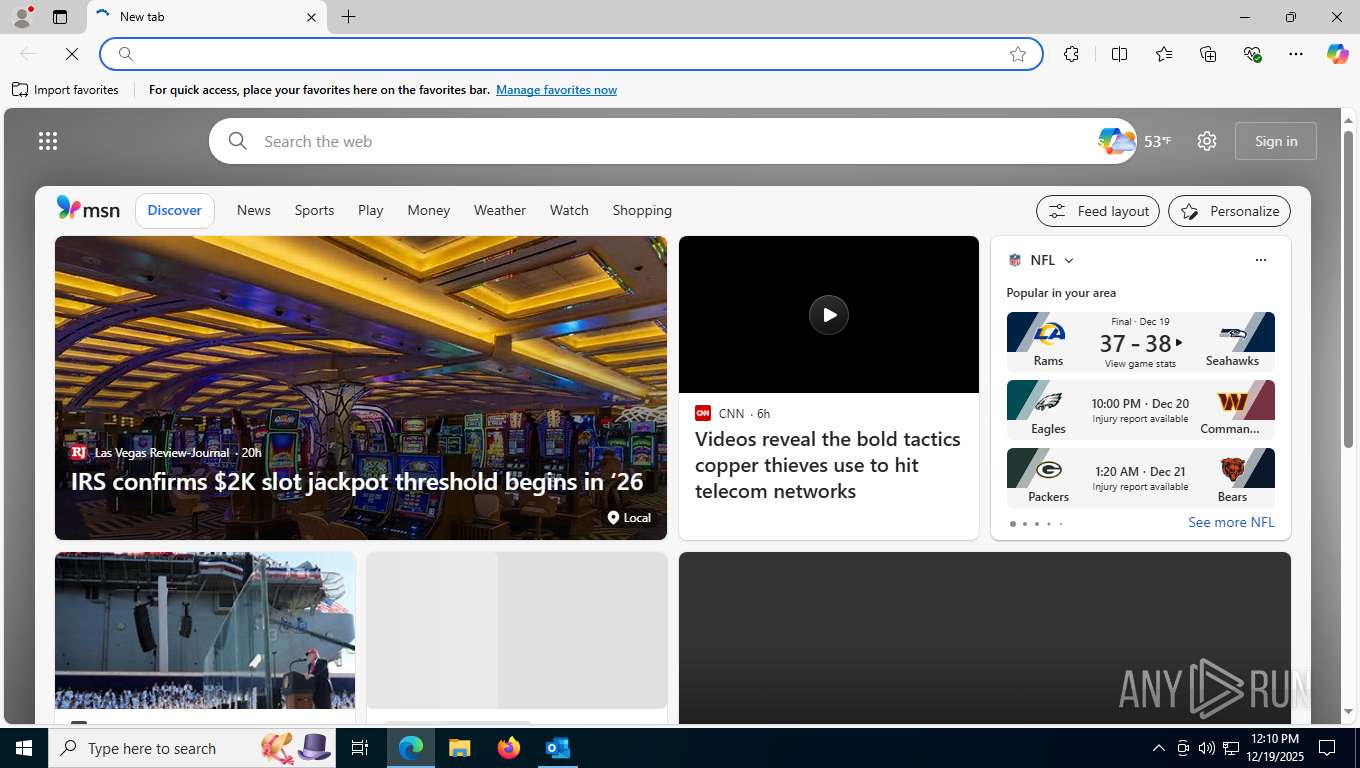Open the Favorites hub icon
Viewport: 1360px width, 768px height.
(x=1163, y=54)
